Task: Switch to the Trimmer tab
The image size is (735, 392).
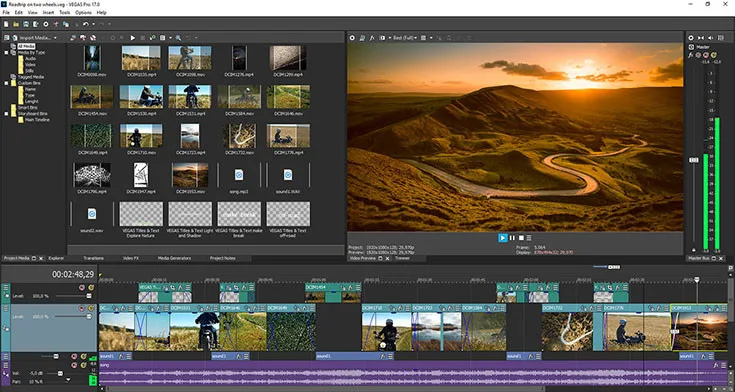Action: [402, 258]
